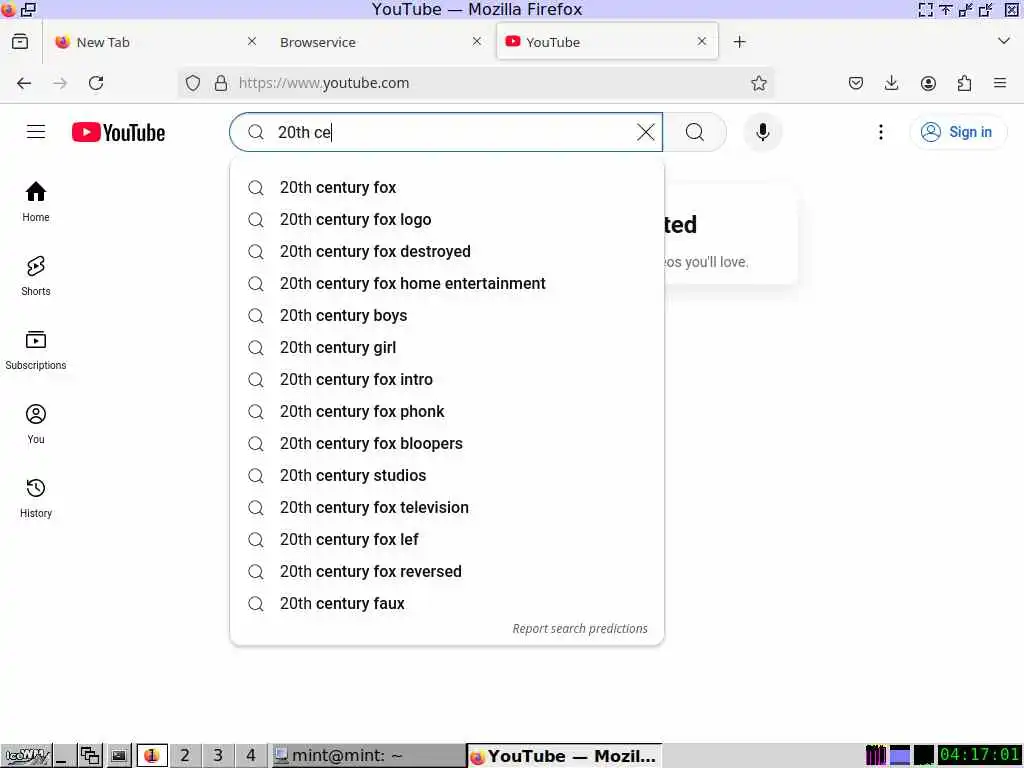Reload the page in Firefox
Screen dimensions: 1024x768
[96, 83]
